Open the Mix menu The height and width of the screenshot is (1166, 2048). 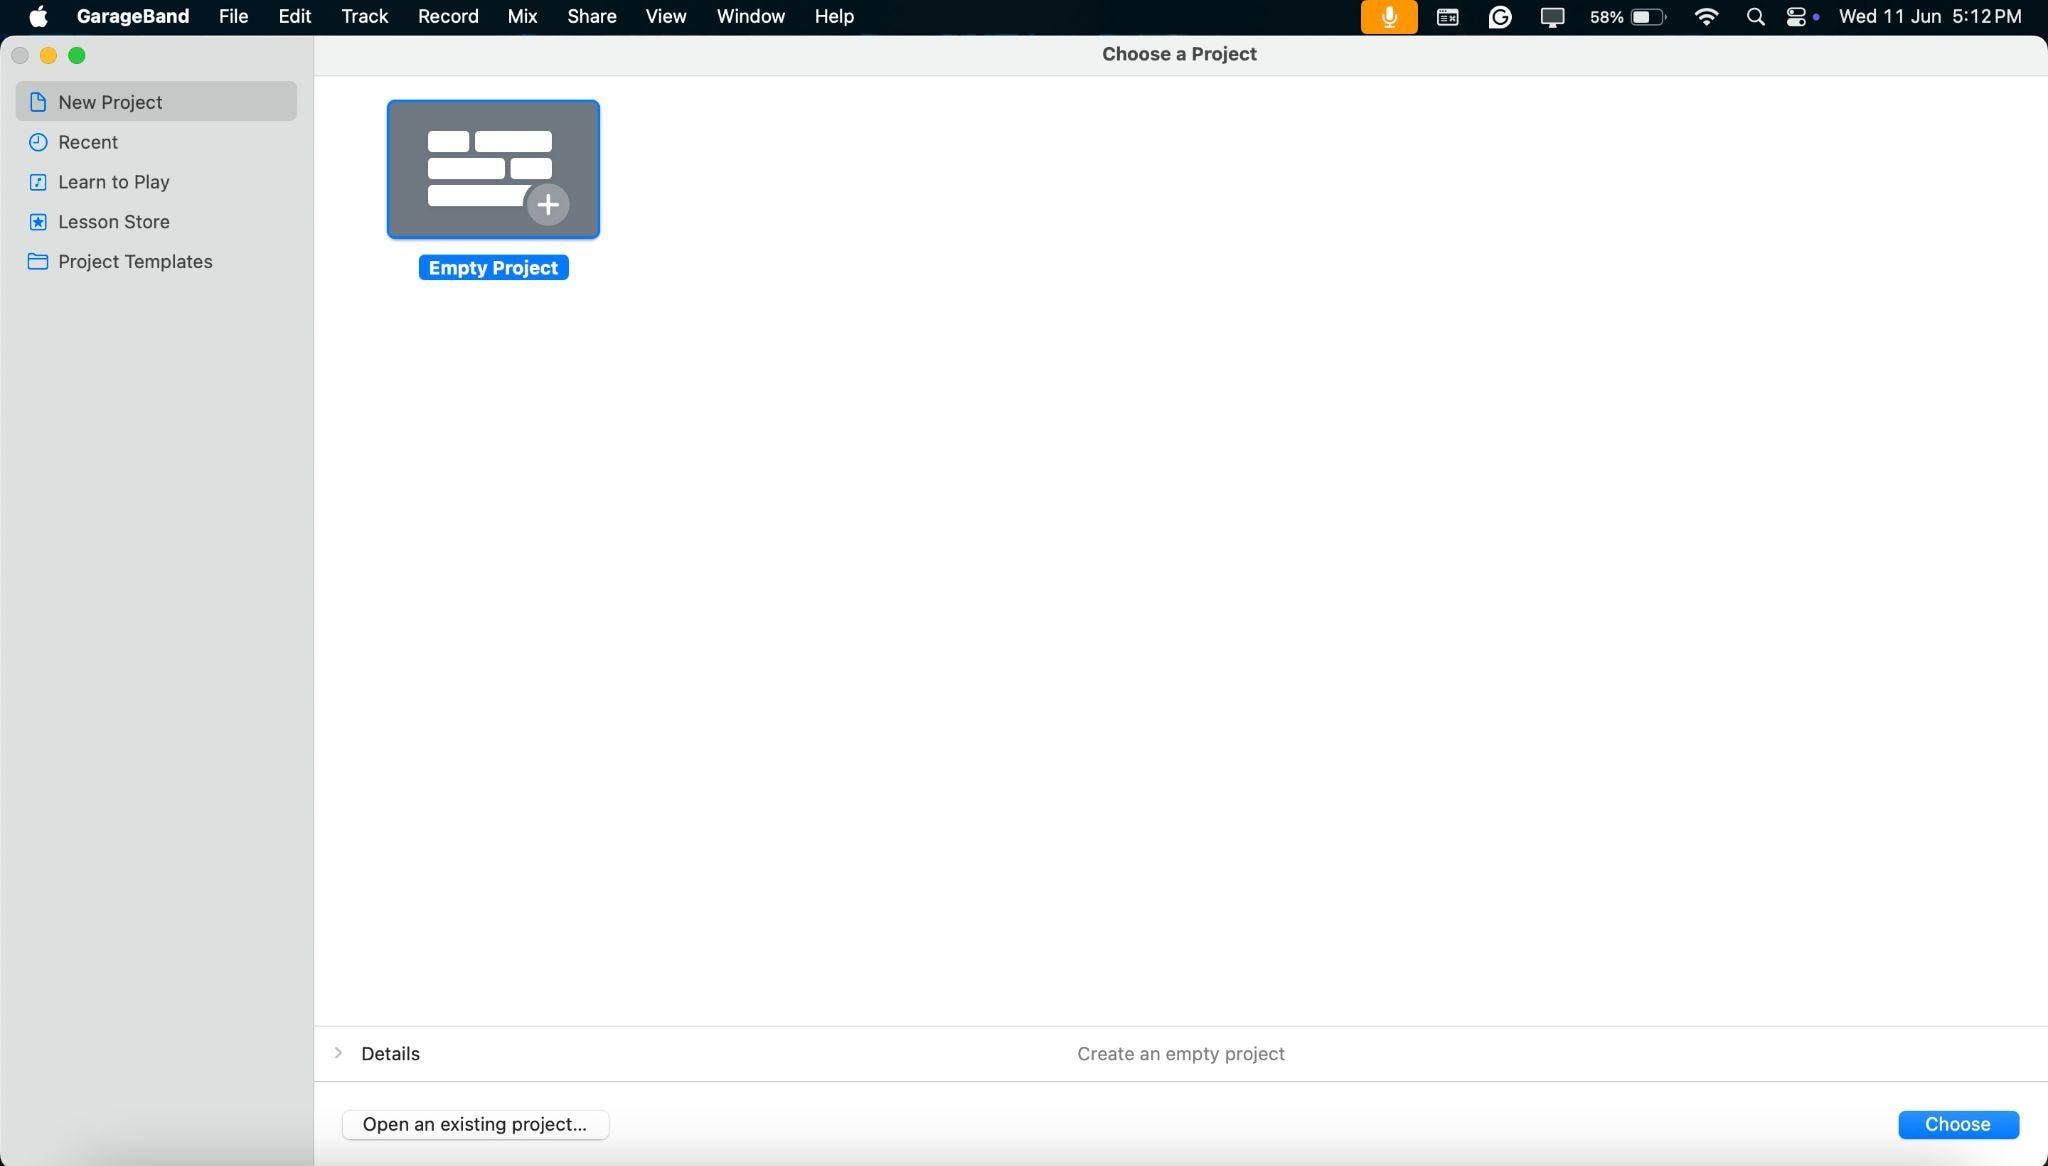tap(522, 17)
